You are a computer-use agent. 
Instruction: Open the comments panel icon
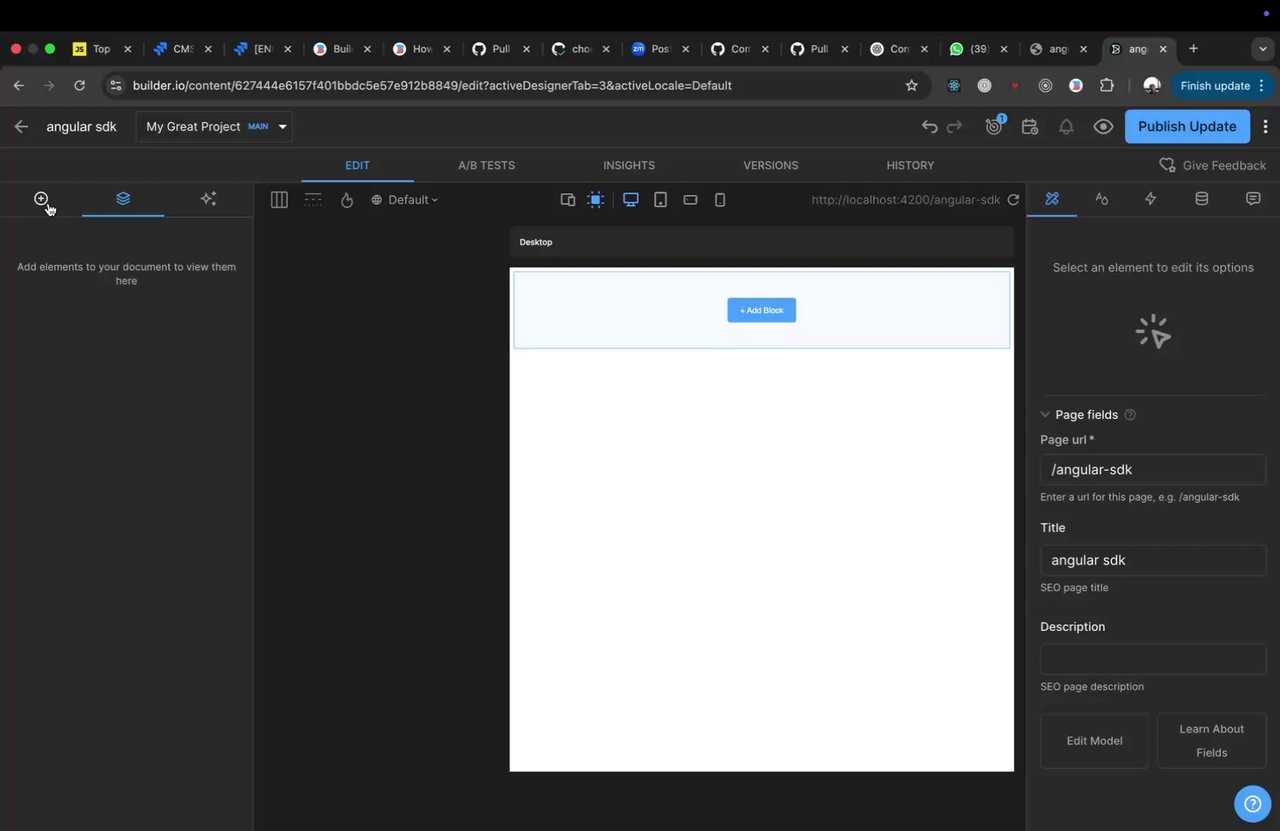click(x=1253, y=199)
